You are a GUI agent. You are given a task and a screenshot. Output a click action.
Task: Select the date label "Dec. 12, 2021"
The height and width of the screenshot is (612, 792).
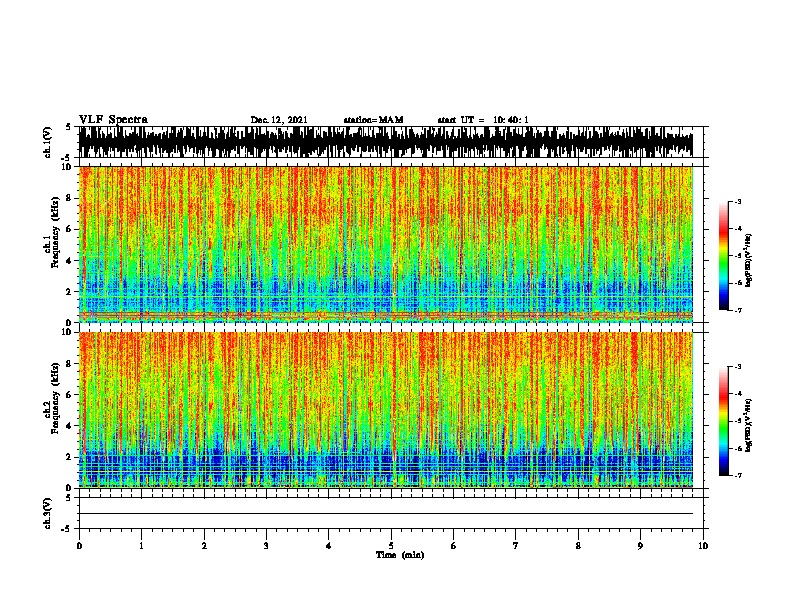pyautogui.click(x=279, y=120)
